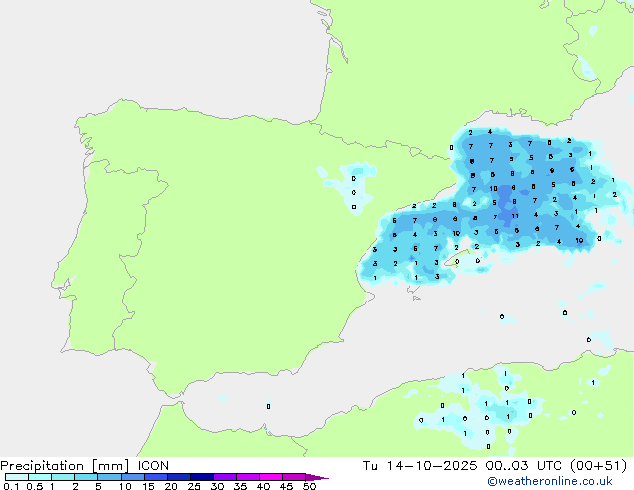
Task: Select the 20 to 25 mm legend swatch
Action: coord(178,477)
